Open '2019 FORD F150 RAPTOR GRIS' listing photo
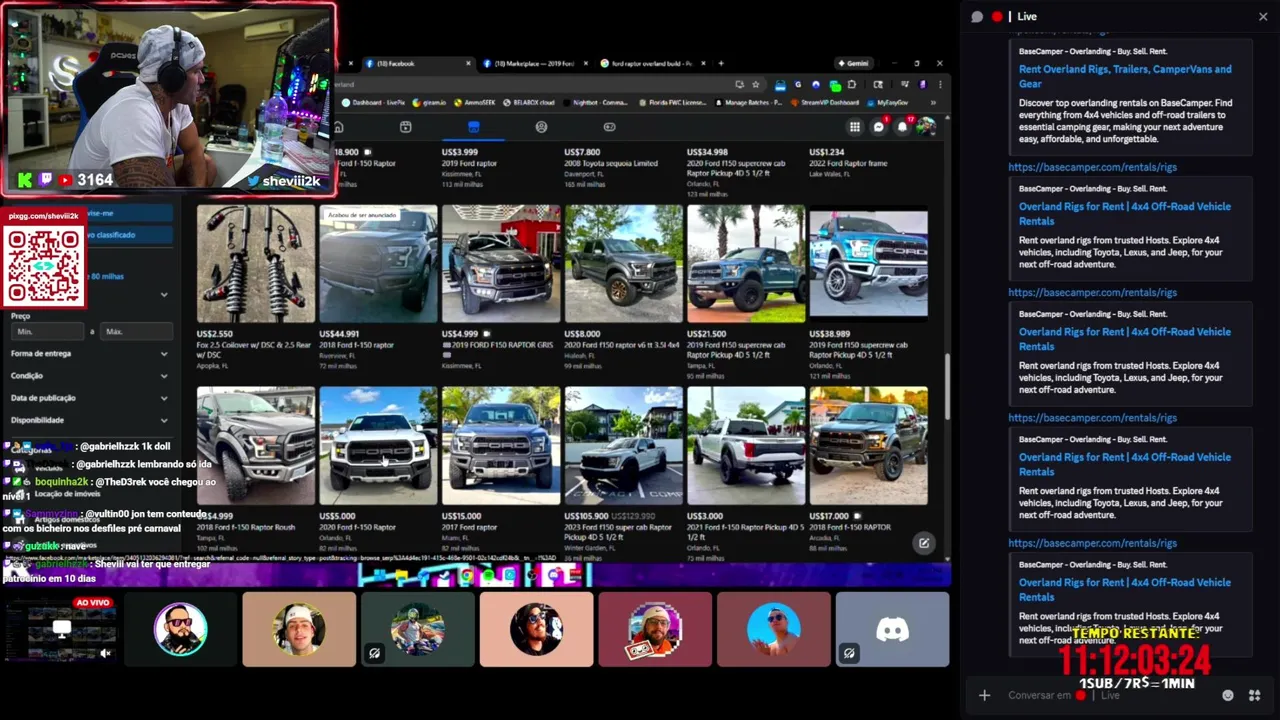1280x720 pixels. (501, 264)
